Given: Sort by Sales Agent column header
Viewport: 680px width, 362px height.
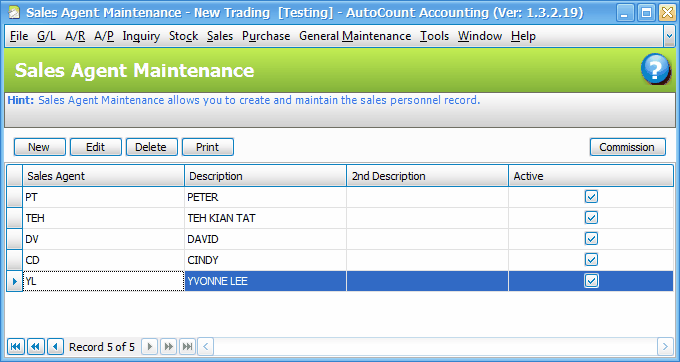Looking at the screenshot, I should (103, 176).
